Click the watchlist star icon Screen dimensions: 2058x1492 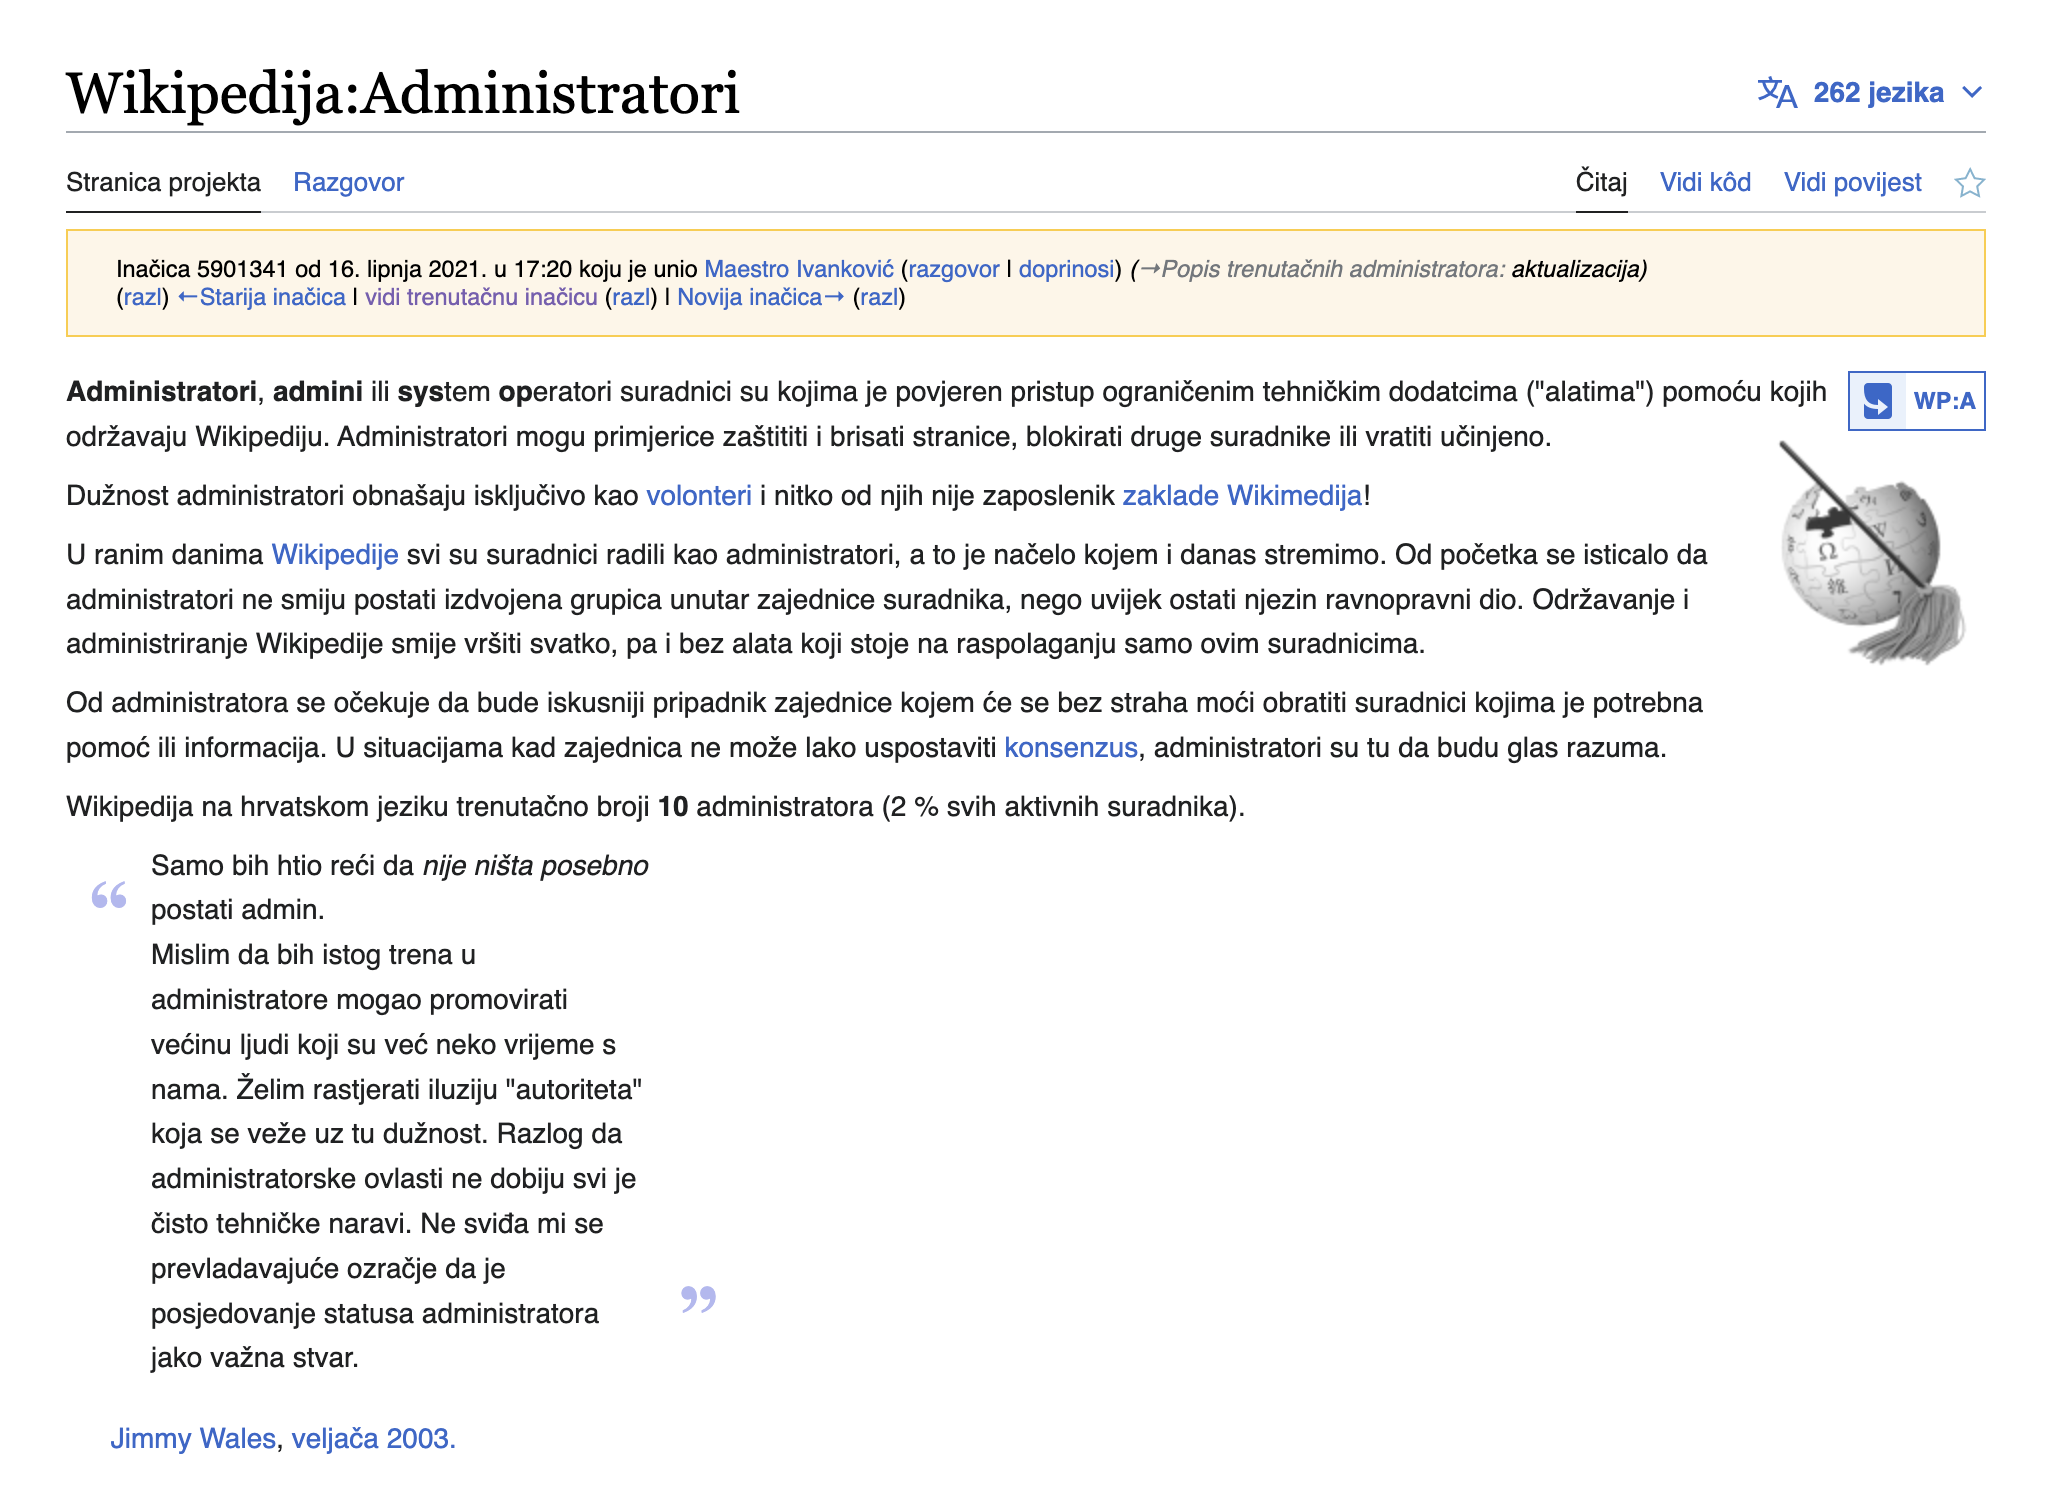1969,183
